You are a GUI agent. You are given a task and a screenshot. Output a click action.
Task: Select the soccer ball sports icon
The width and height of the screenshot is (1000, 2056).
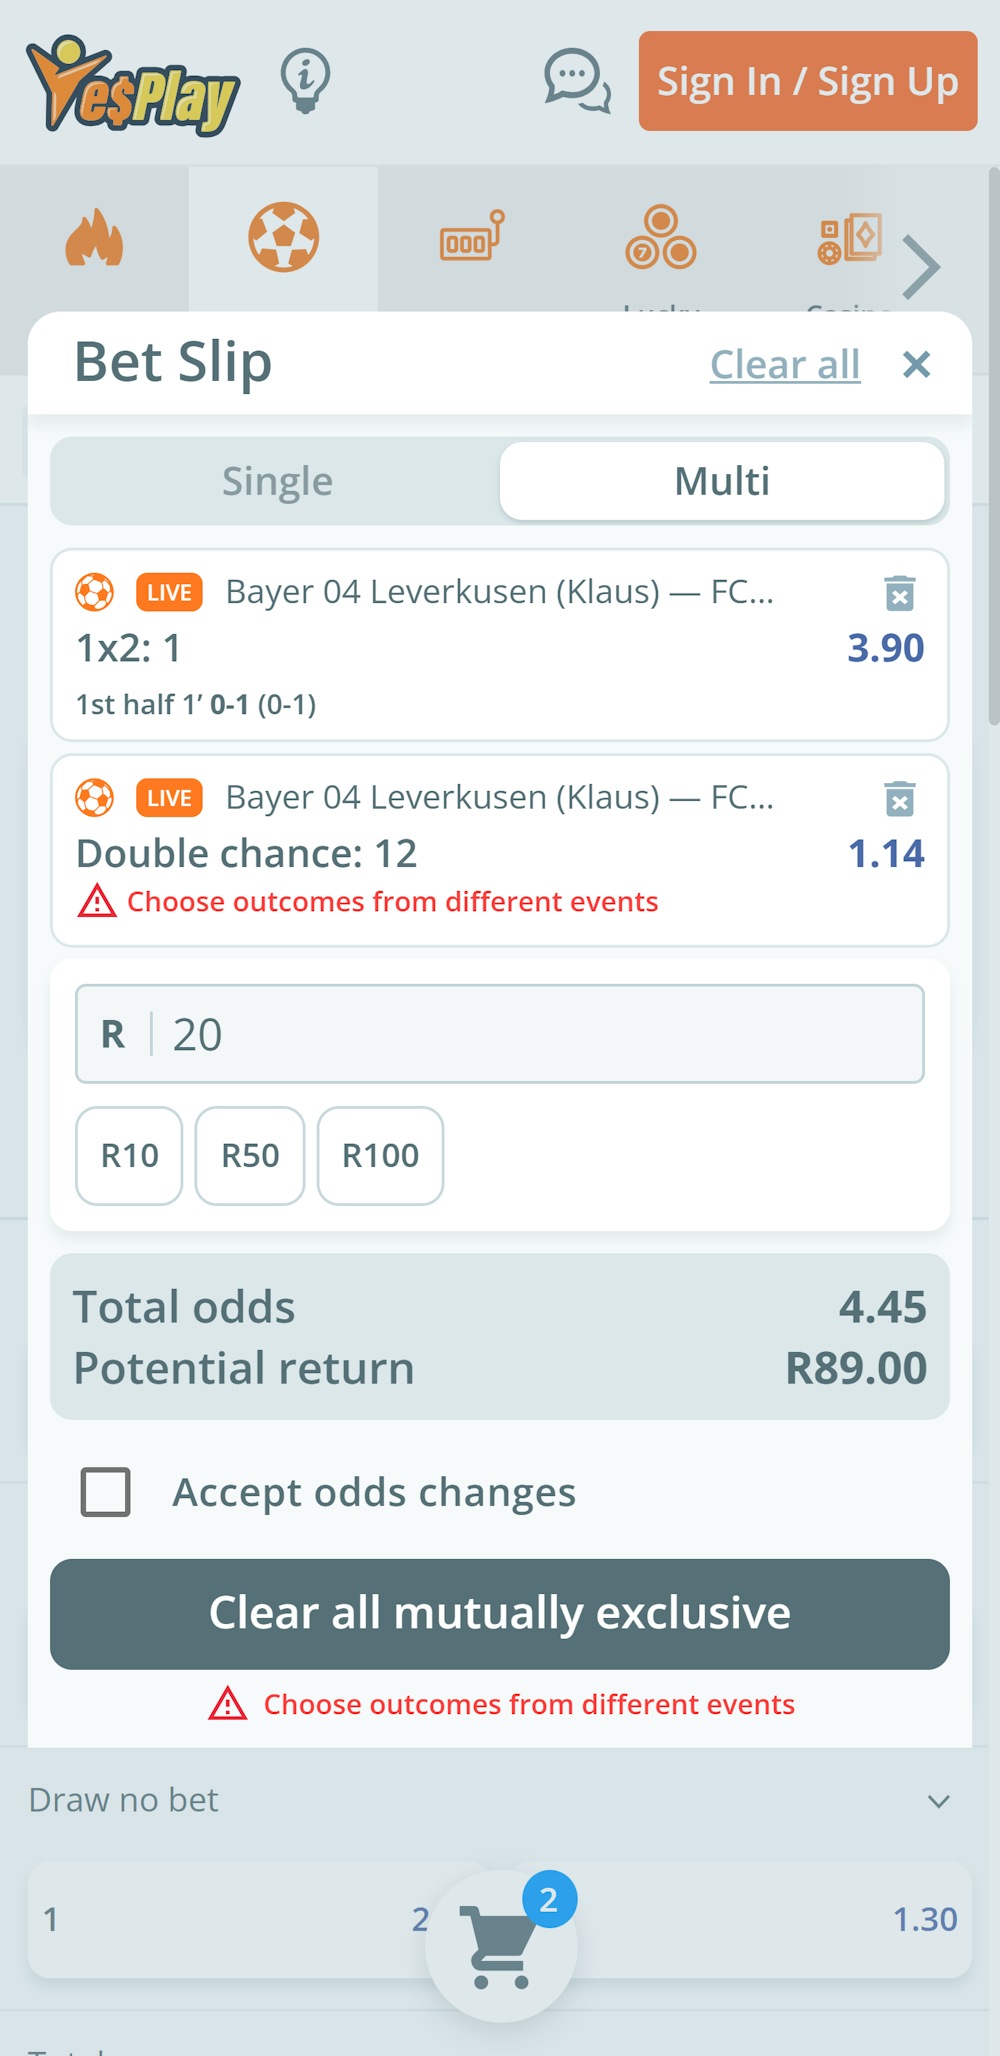pos(284,238)
